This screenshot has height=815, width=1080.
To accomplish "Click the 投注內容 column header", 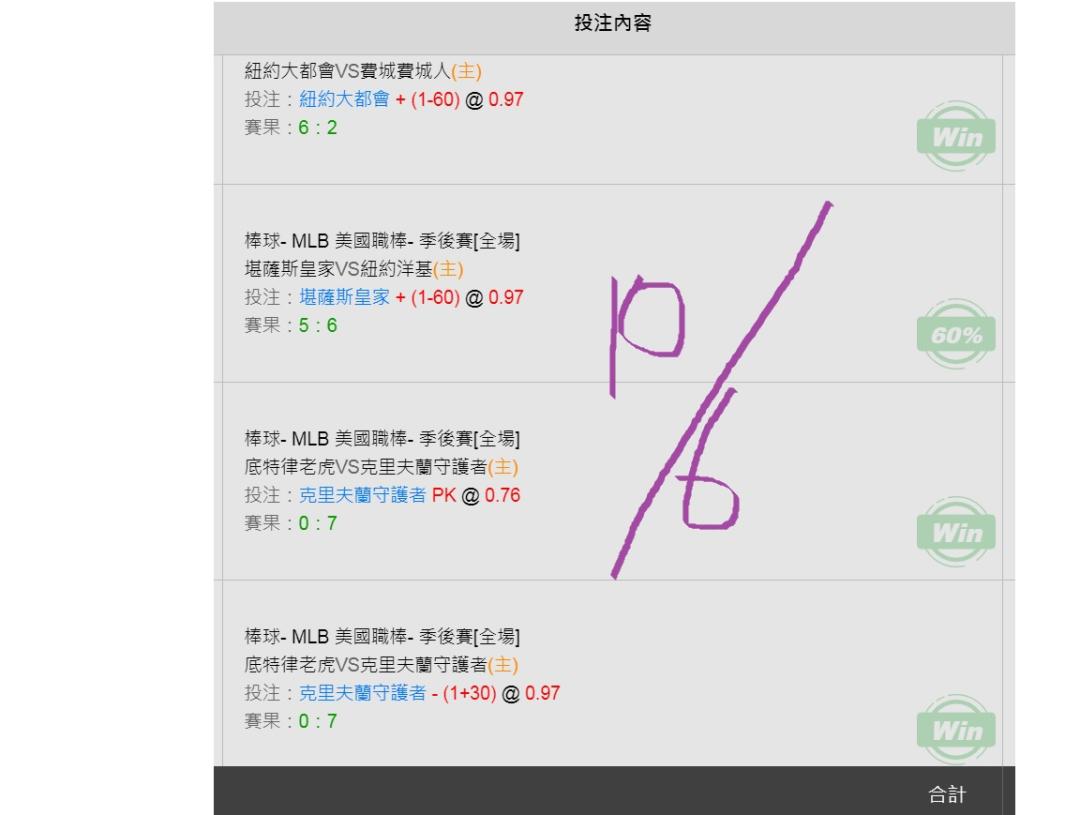I will pos(613,23).
